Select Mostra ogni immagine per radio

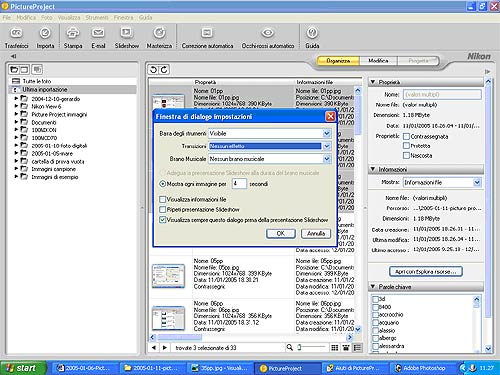click(x=163, y=184)
